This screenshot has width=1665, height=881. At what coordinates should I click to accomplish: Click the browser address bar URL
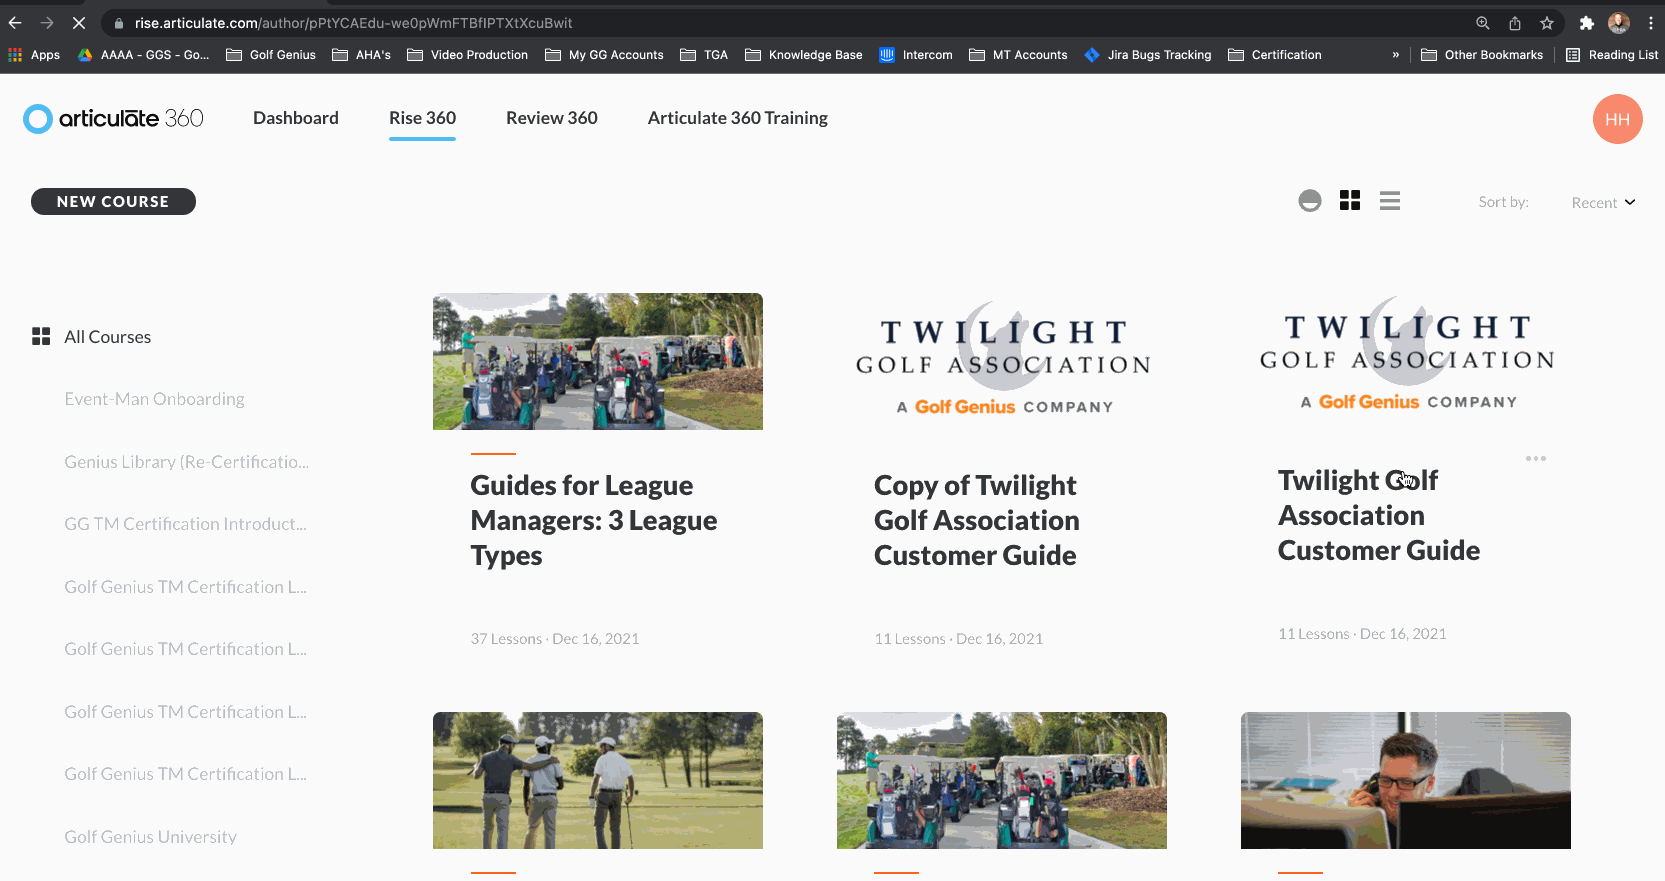point(354,23)
